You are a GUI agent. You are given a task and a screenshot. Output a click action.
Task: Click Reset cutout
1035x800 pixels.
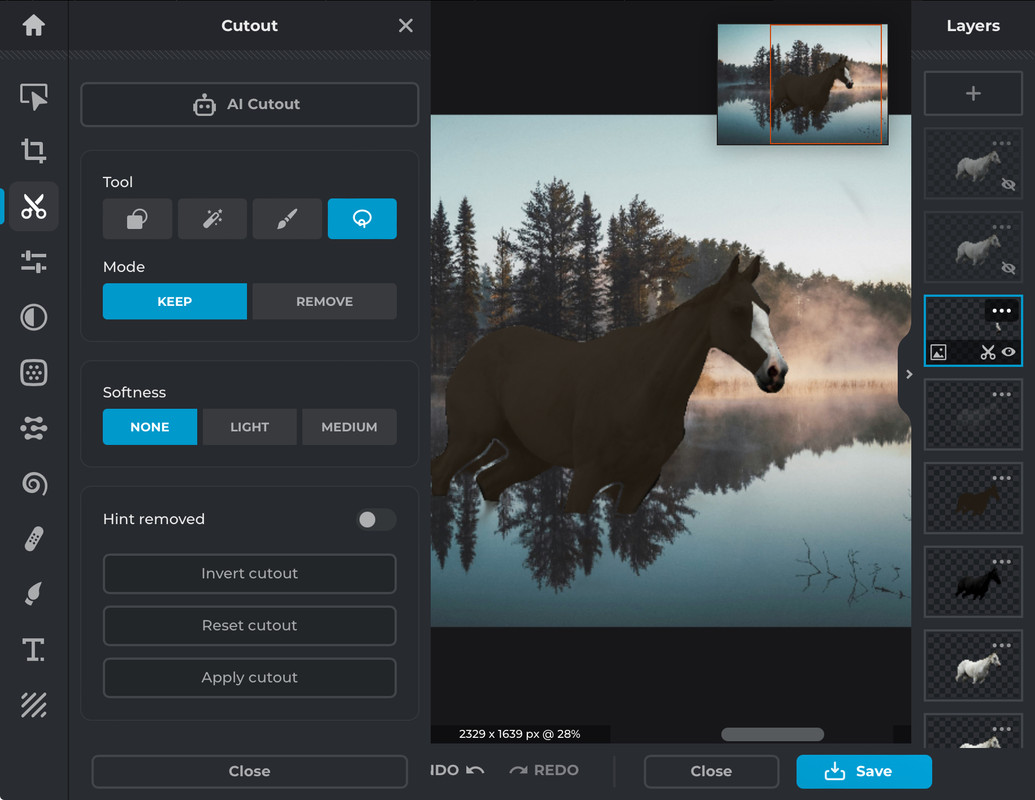[x=250, y=626]
